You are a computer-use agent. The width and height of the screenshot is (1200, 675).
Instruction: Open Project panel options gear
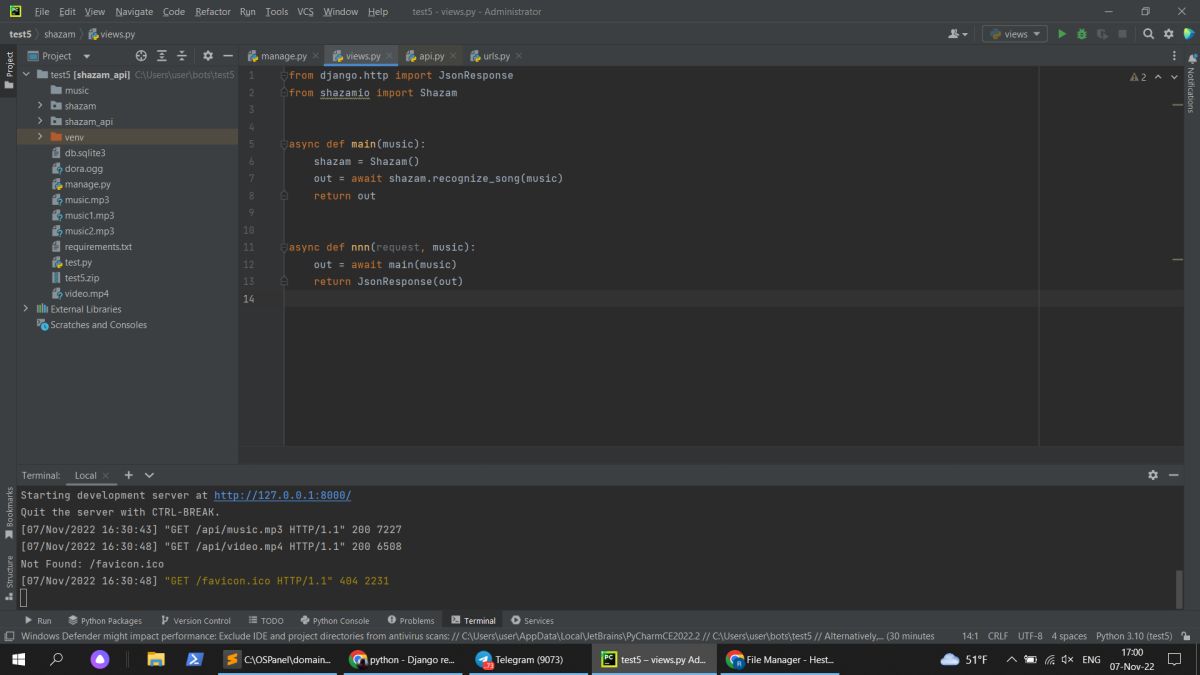[208, 56]
